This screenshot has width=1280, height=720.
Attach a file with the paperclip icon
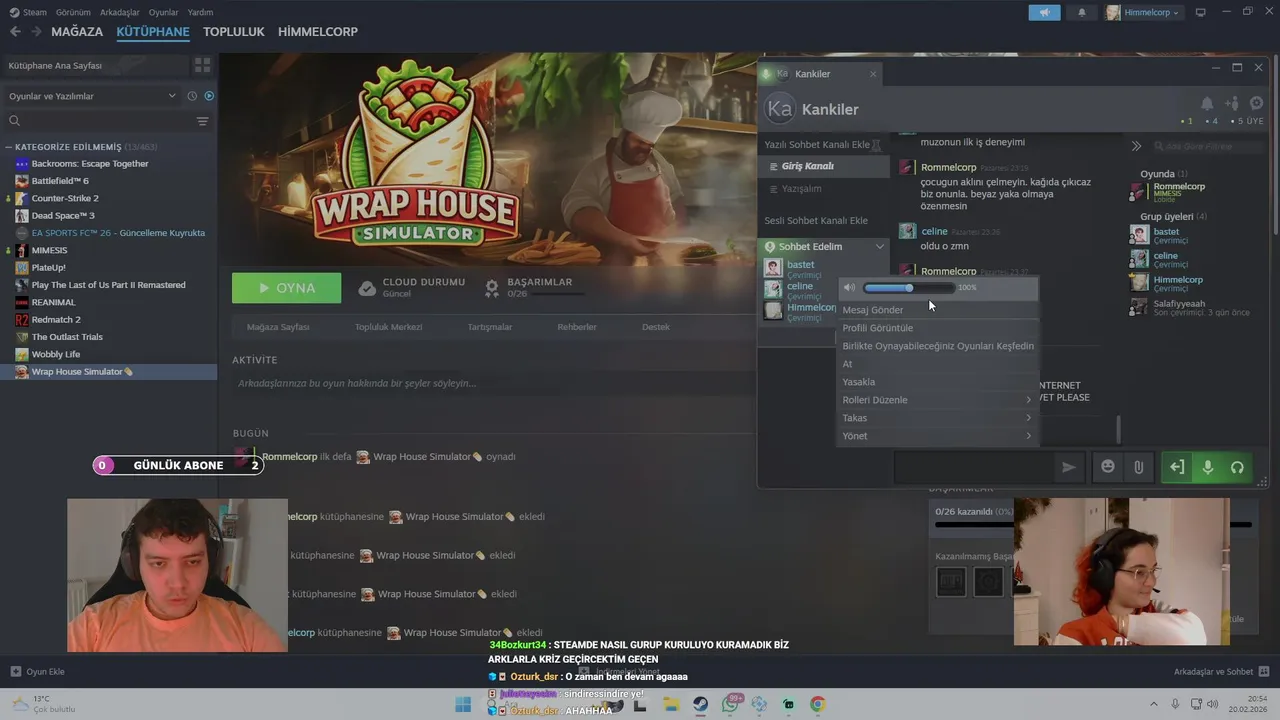pyautogui.click(x=1138, y=467)
